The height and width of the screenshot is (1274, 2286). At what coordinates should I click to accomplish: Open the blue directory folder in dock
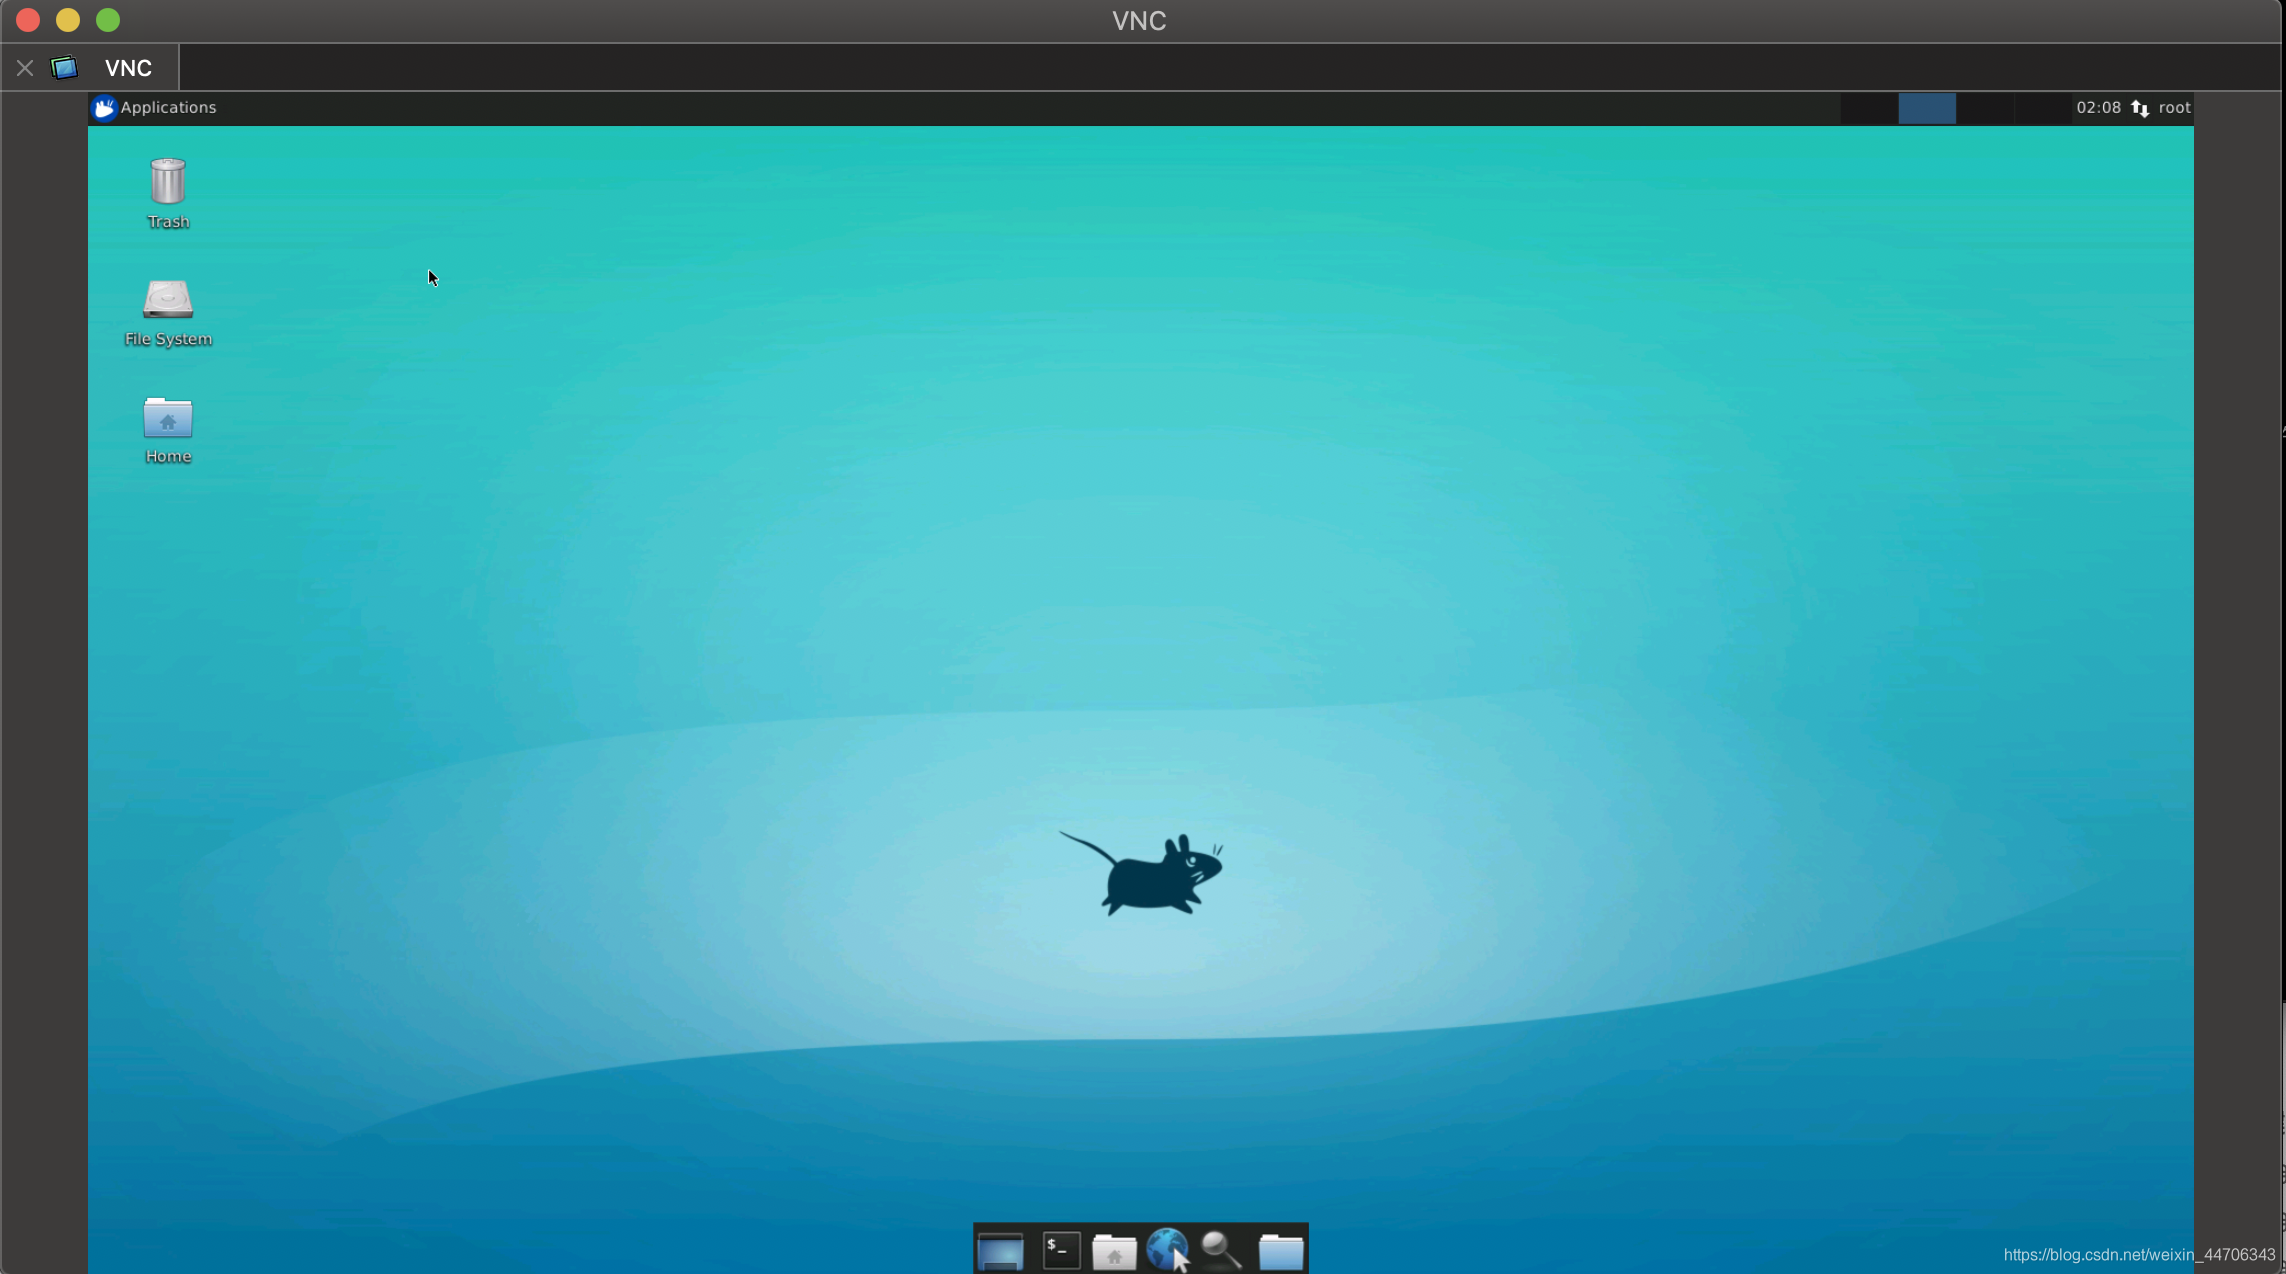(1280, 1251)
